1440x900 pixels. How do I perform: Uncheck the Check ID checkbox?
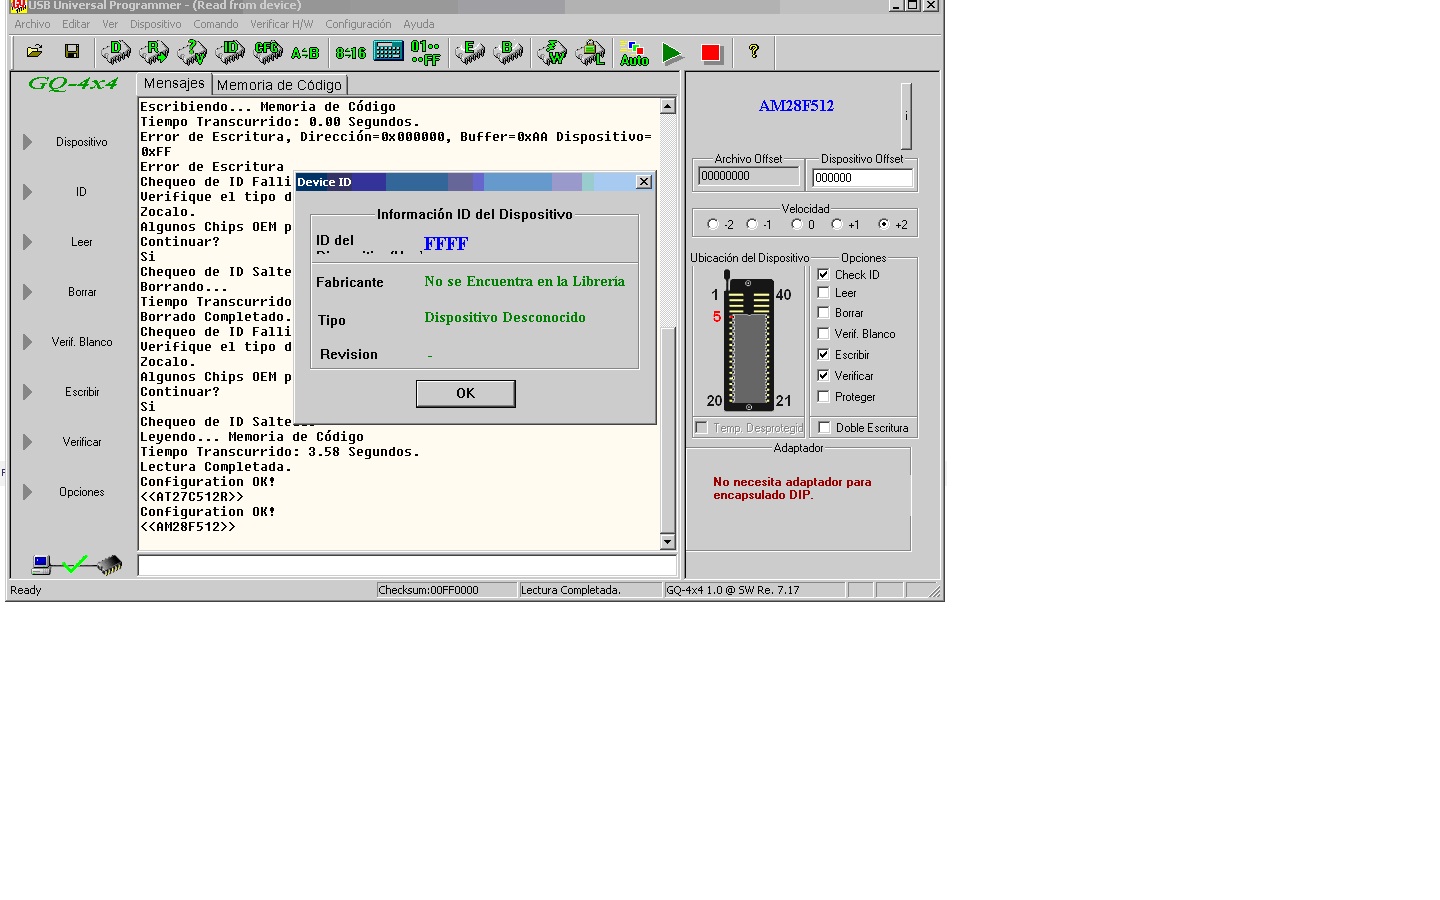click(x=823, y=274)
